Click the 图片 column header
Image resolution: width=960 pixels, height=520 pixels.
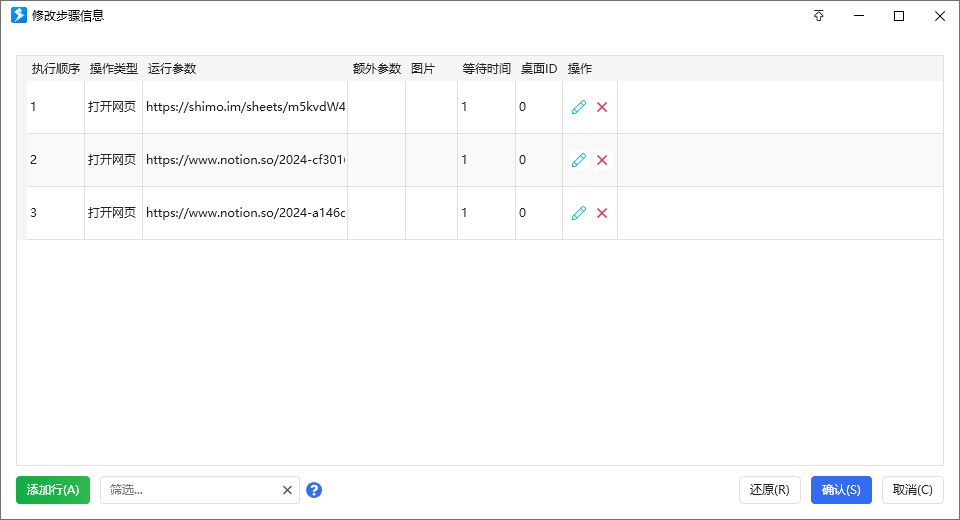422,69
